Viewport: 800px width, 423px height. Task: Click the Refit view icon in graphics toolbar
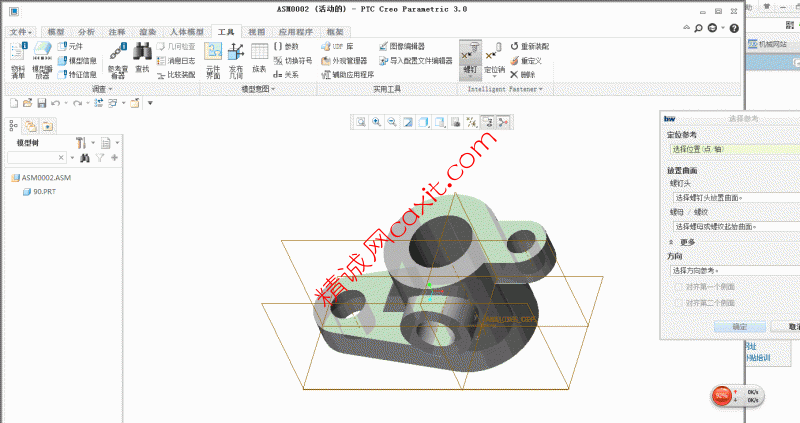361,122
